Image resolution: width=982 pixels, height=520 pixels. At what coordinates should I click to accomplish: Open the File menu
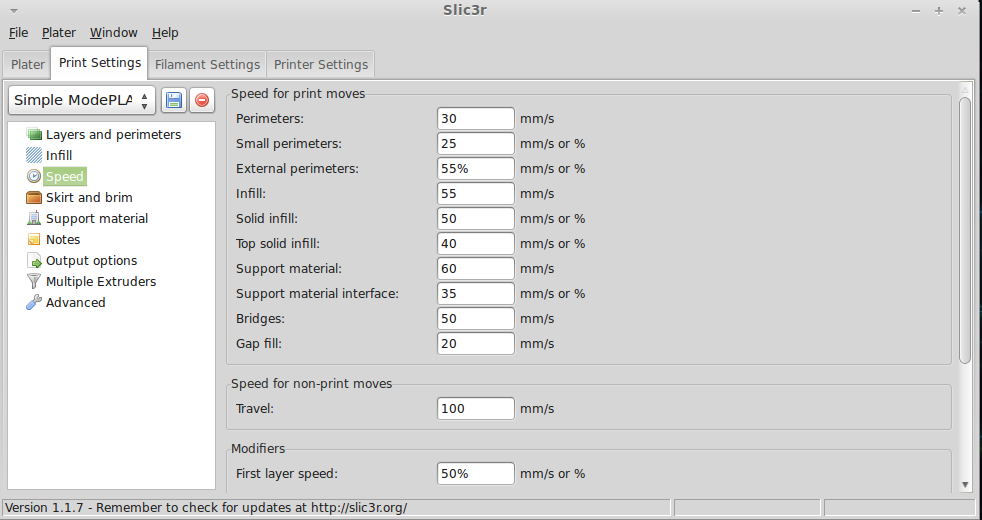pos(18,33)
